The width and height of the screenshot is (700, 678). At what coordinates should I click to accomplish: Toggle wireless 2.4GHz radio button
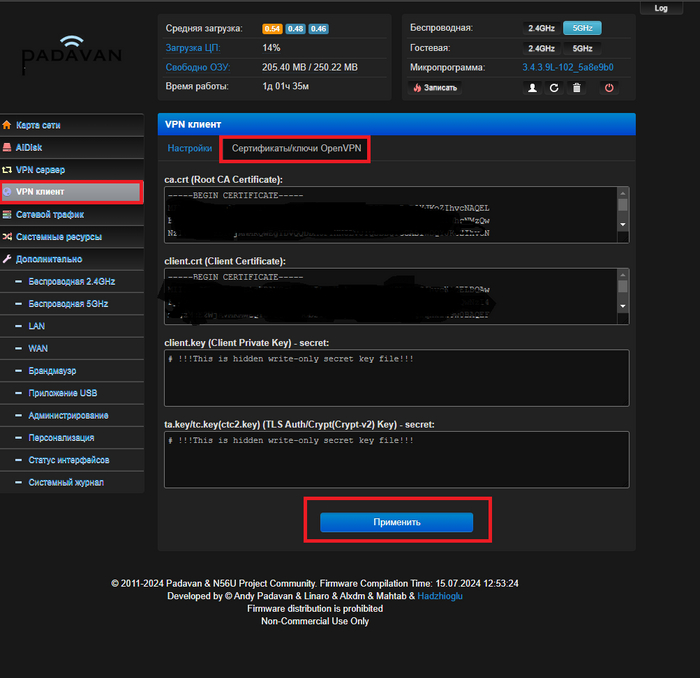coord(541,29)
